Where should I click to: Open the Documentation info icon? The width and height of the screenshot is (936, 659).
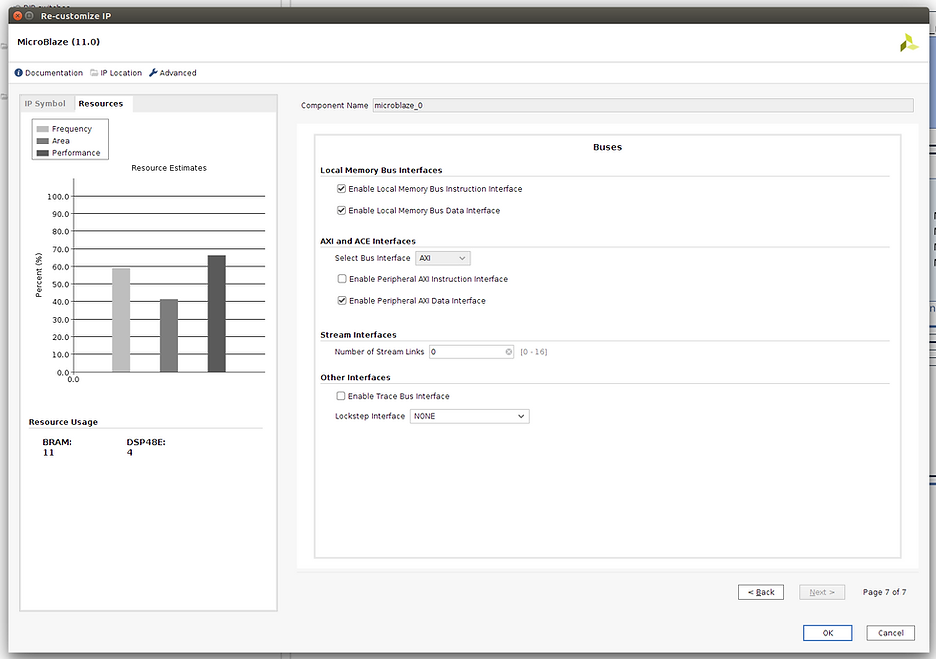point(19,73)
